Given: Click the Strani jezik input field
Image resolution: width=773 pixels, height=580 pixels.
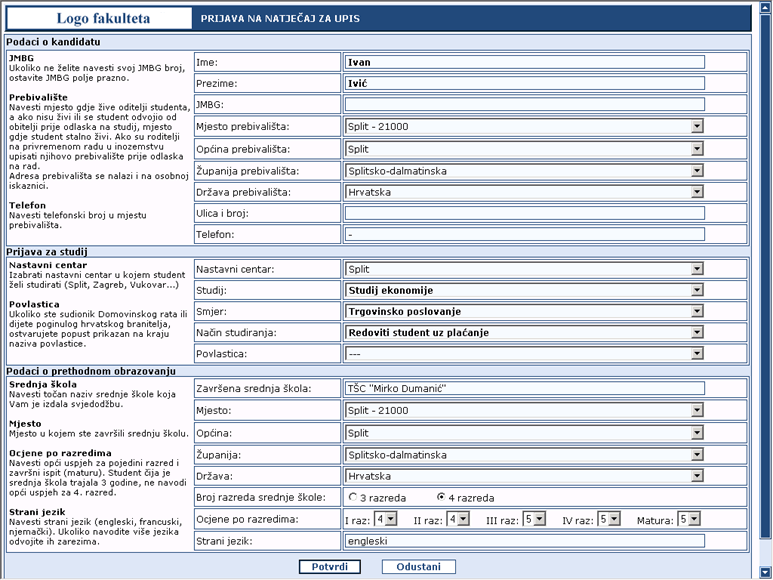Looking at the screenshot, I should click(x=523, y=541).
